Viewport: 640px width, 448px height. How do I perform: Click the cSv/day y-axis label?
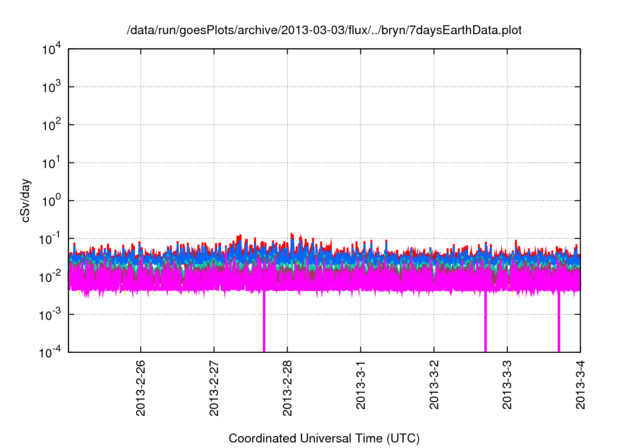coord(25,200)
